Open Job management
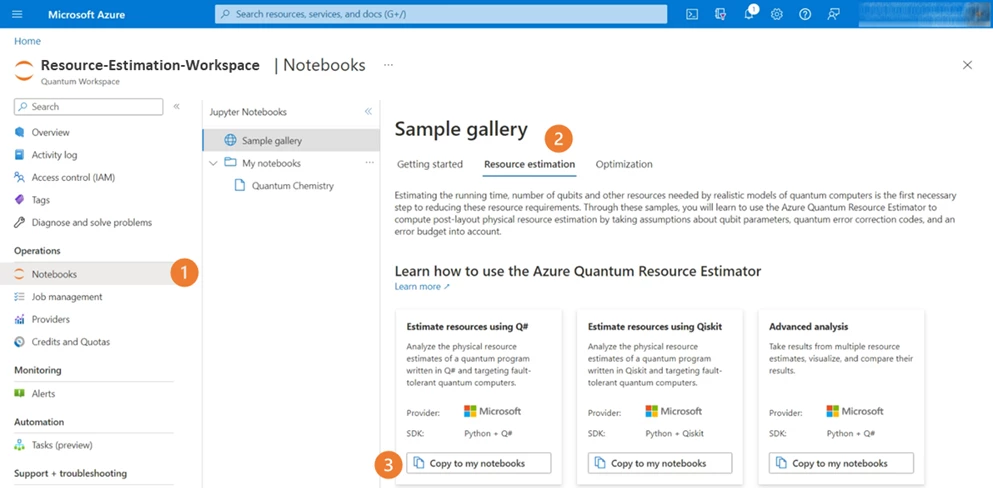 tap(67, 297)
